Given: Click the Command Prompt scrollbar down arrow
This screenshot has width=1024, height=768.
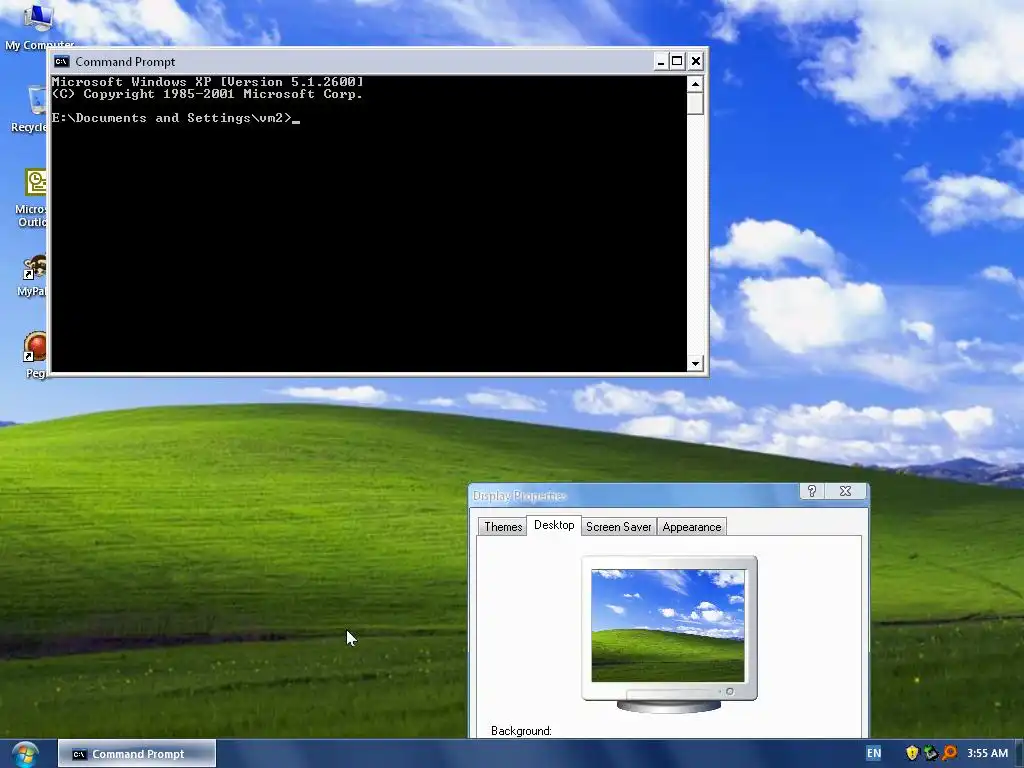Looking at the screenshot, I should click(x=695, y=364).
